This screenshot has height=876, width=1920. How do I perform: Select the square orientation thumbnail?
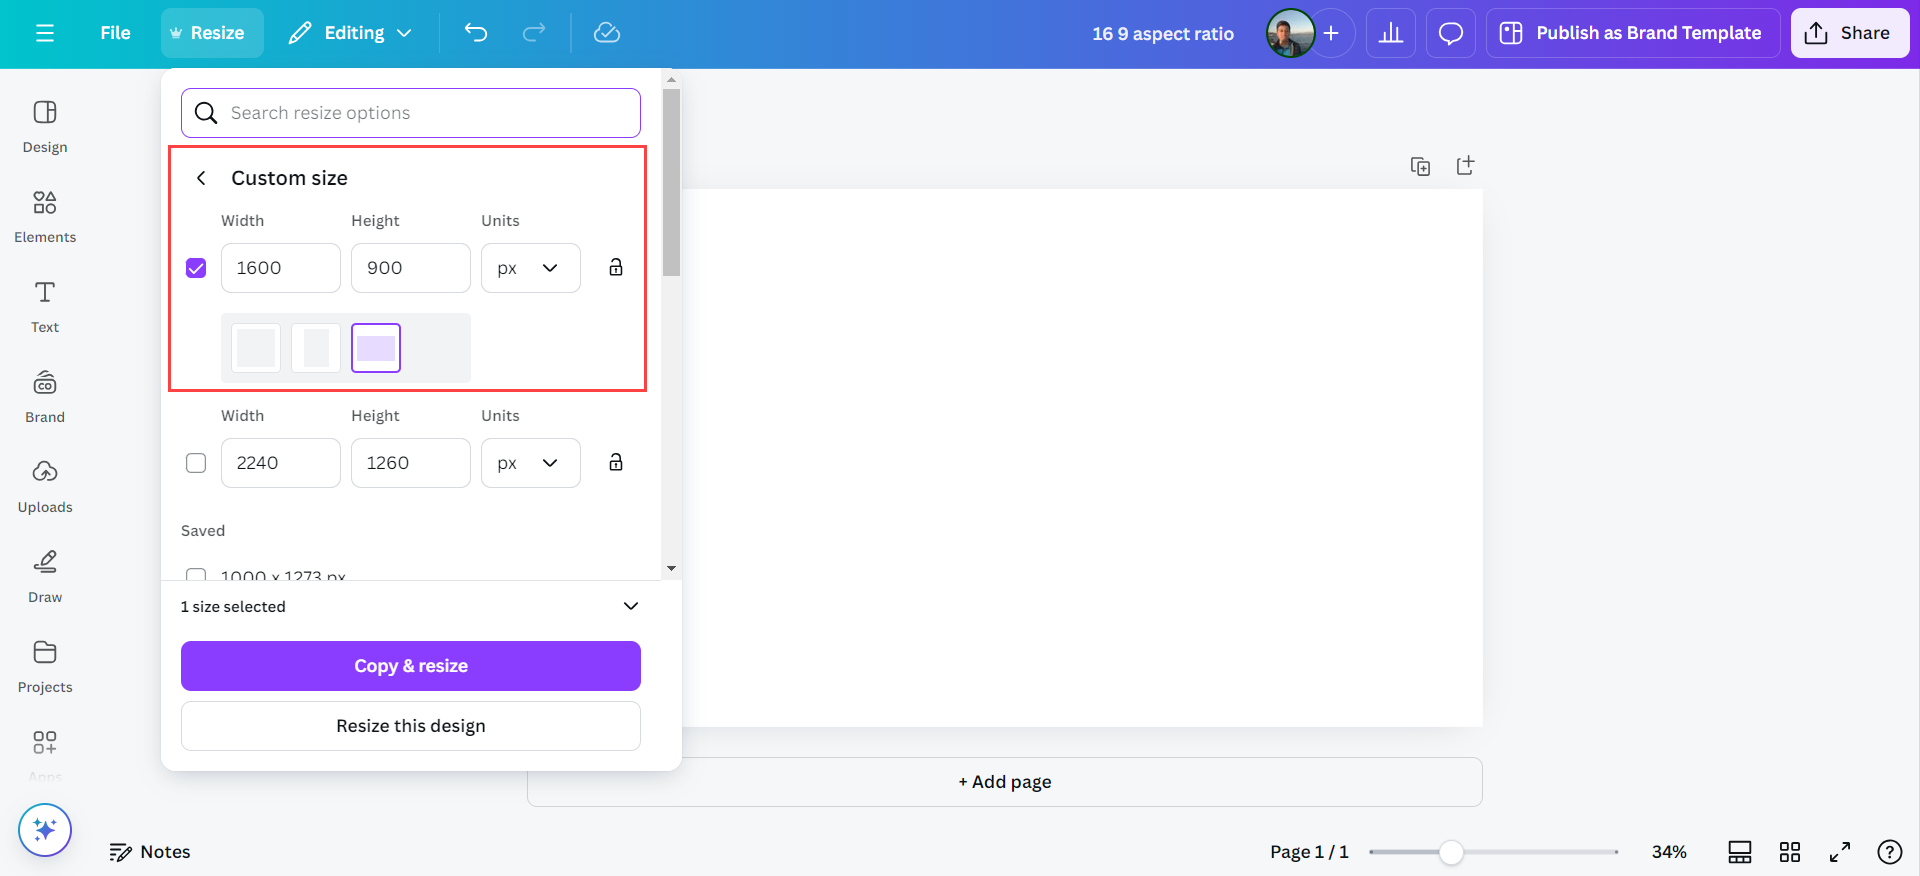[256, 348]
